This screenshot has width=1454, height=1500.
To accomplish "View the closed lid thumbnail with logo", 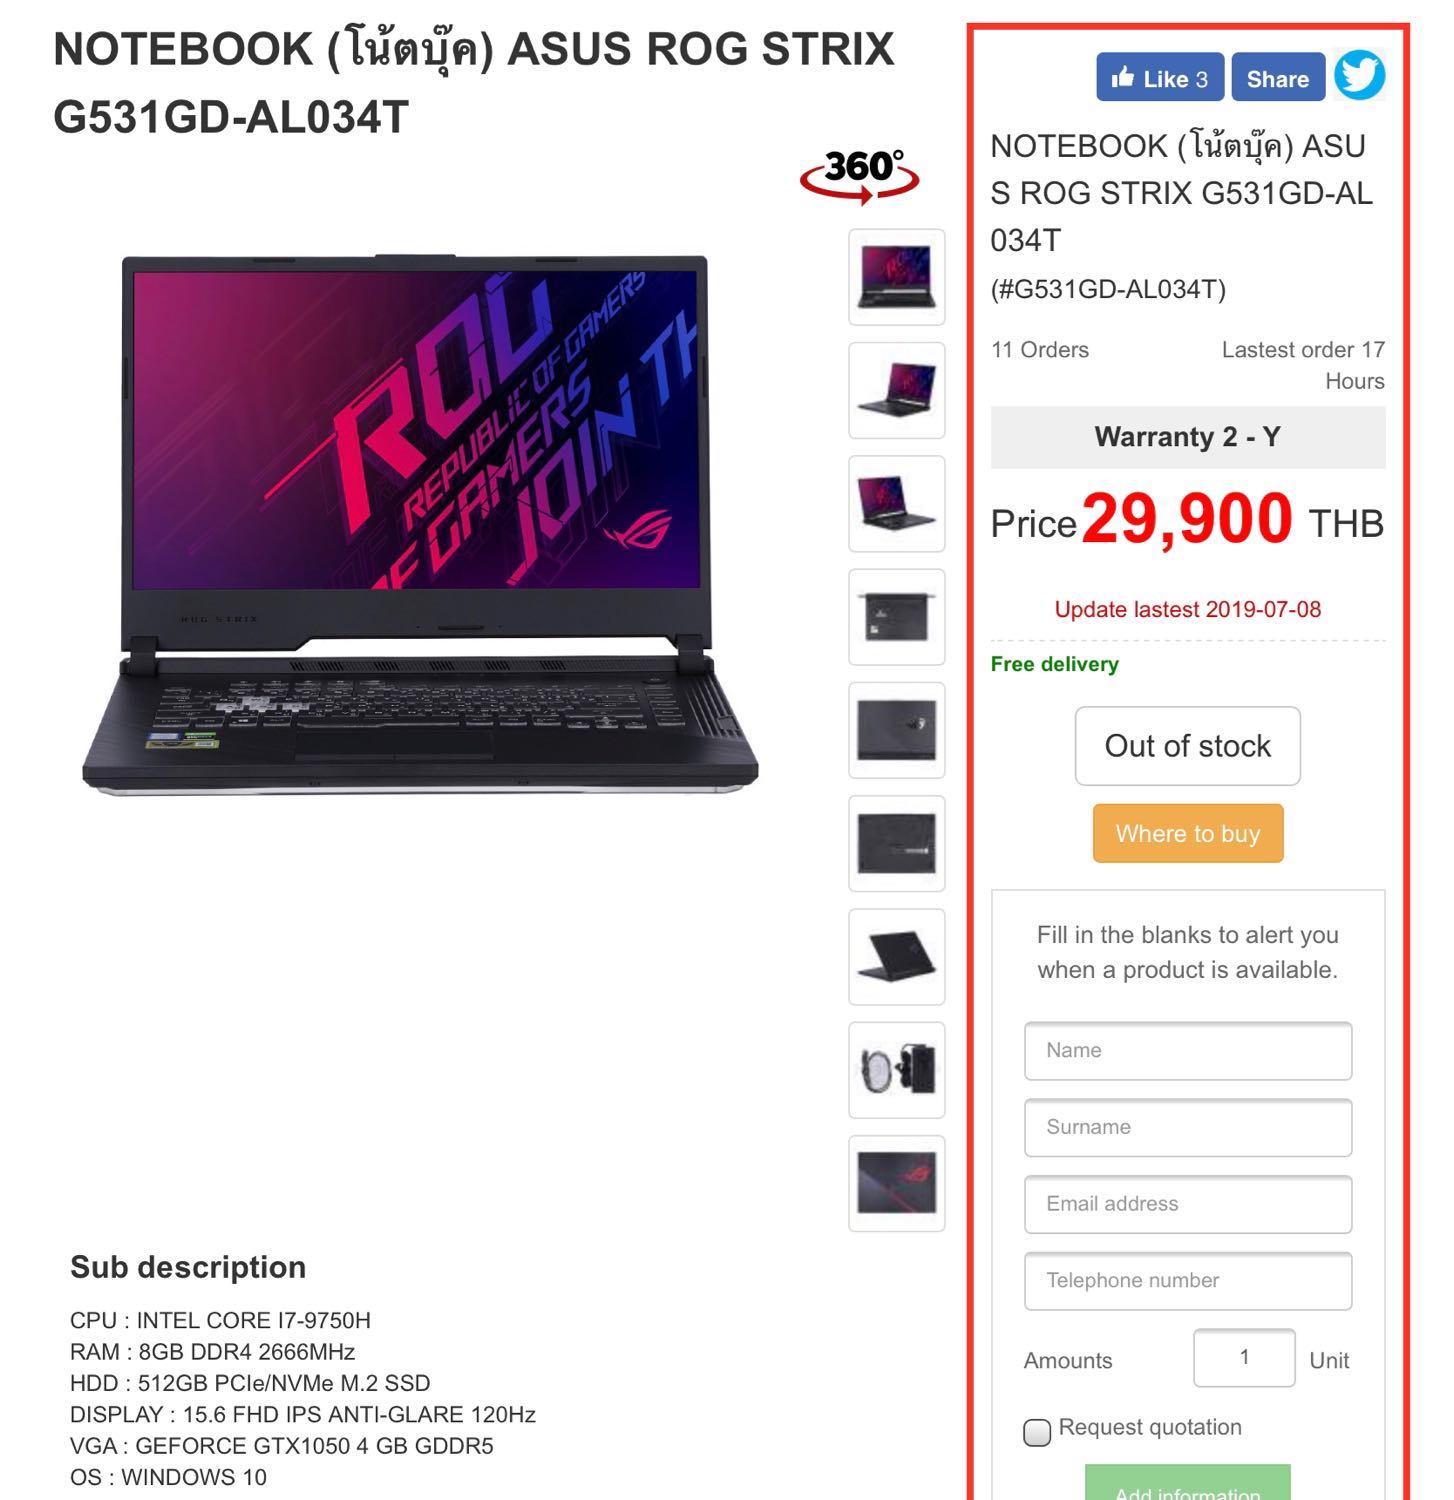I will tap(897, 730).
